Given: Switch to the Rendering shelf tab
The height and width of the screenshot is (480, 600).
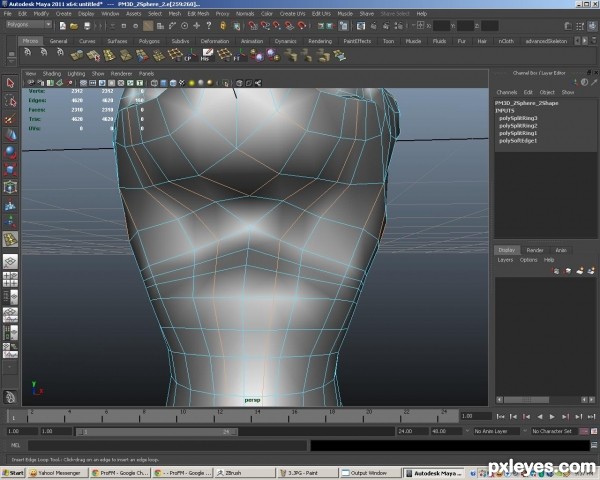Looking at the screenshot, I should (320, 41).
